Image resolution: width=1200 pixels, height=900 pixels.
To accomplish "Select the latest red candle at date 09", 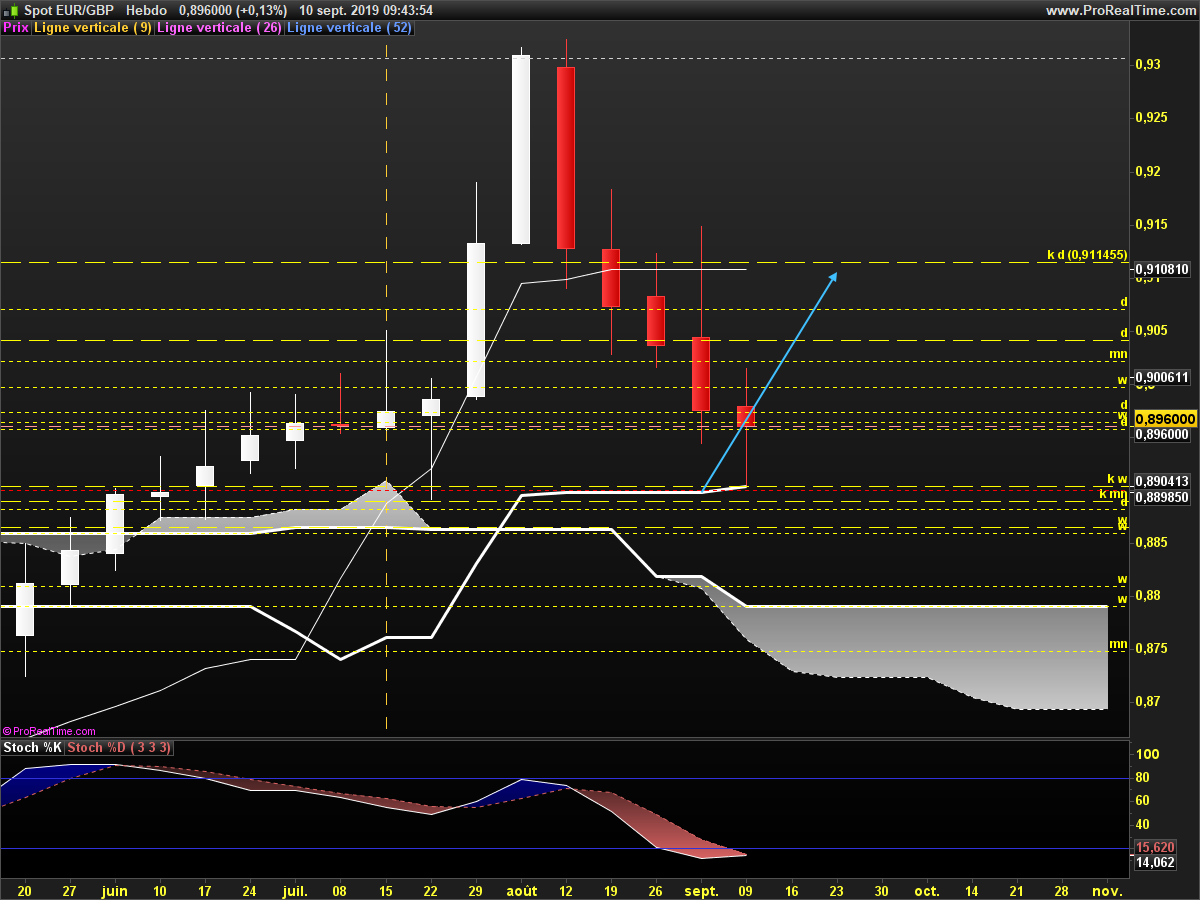I will coord(746,417).
